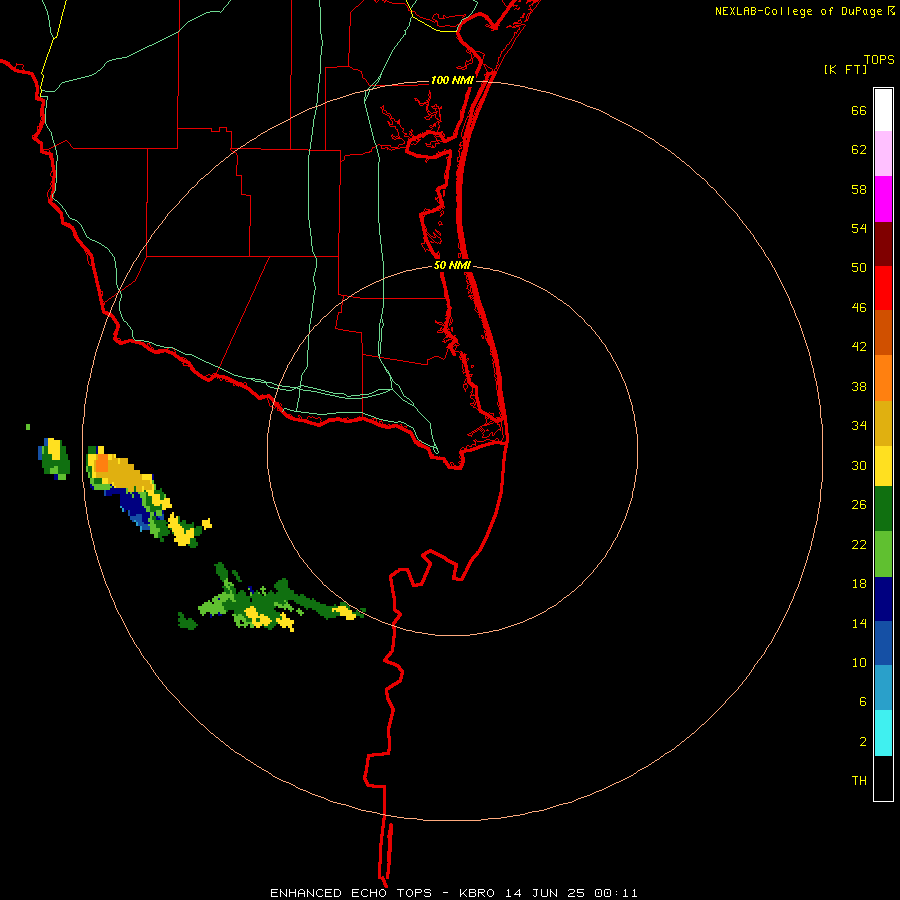Click the "50 NMI" range ring label
The image size is (900, 900).
point(452,265)
